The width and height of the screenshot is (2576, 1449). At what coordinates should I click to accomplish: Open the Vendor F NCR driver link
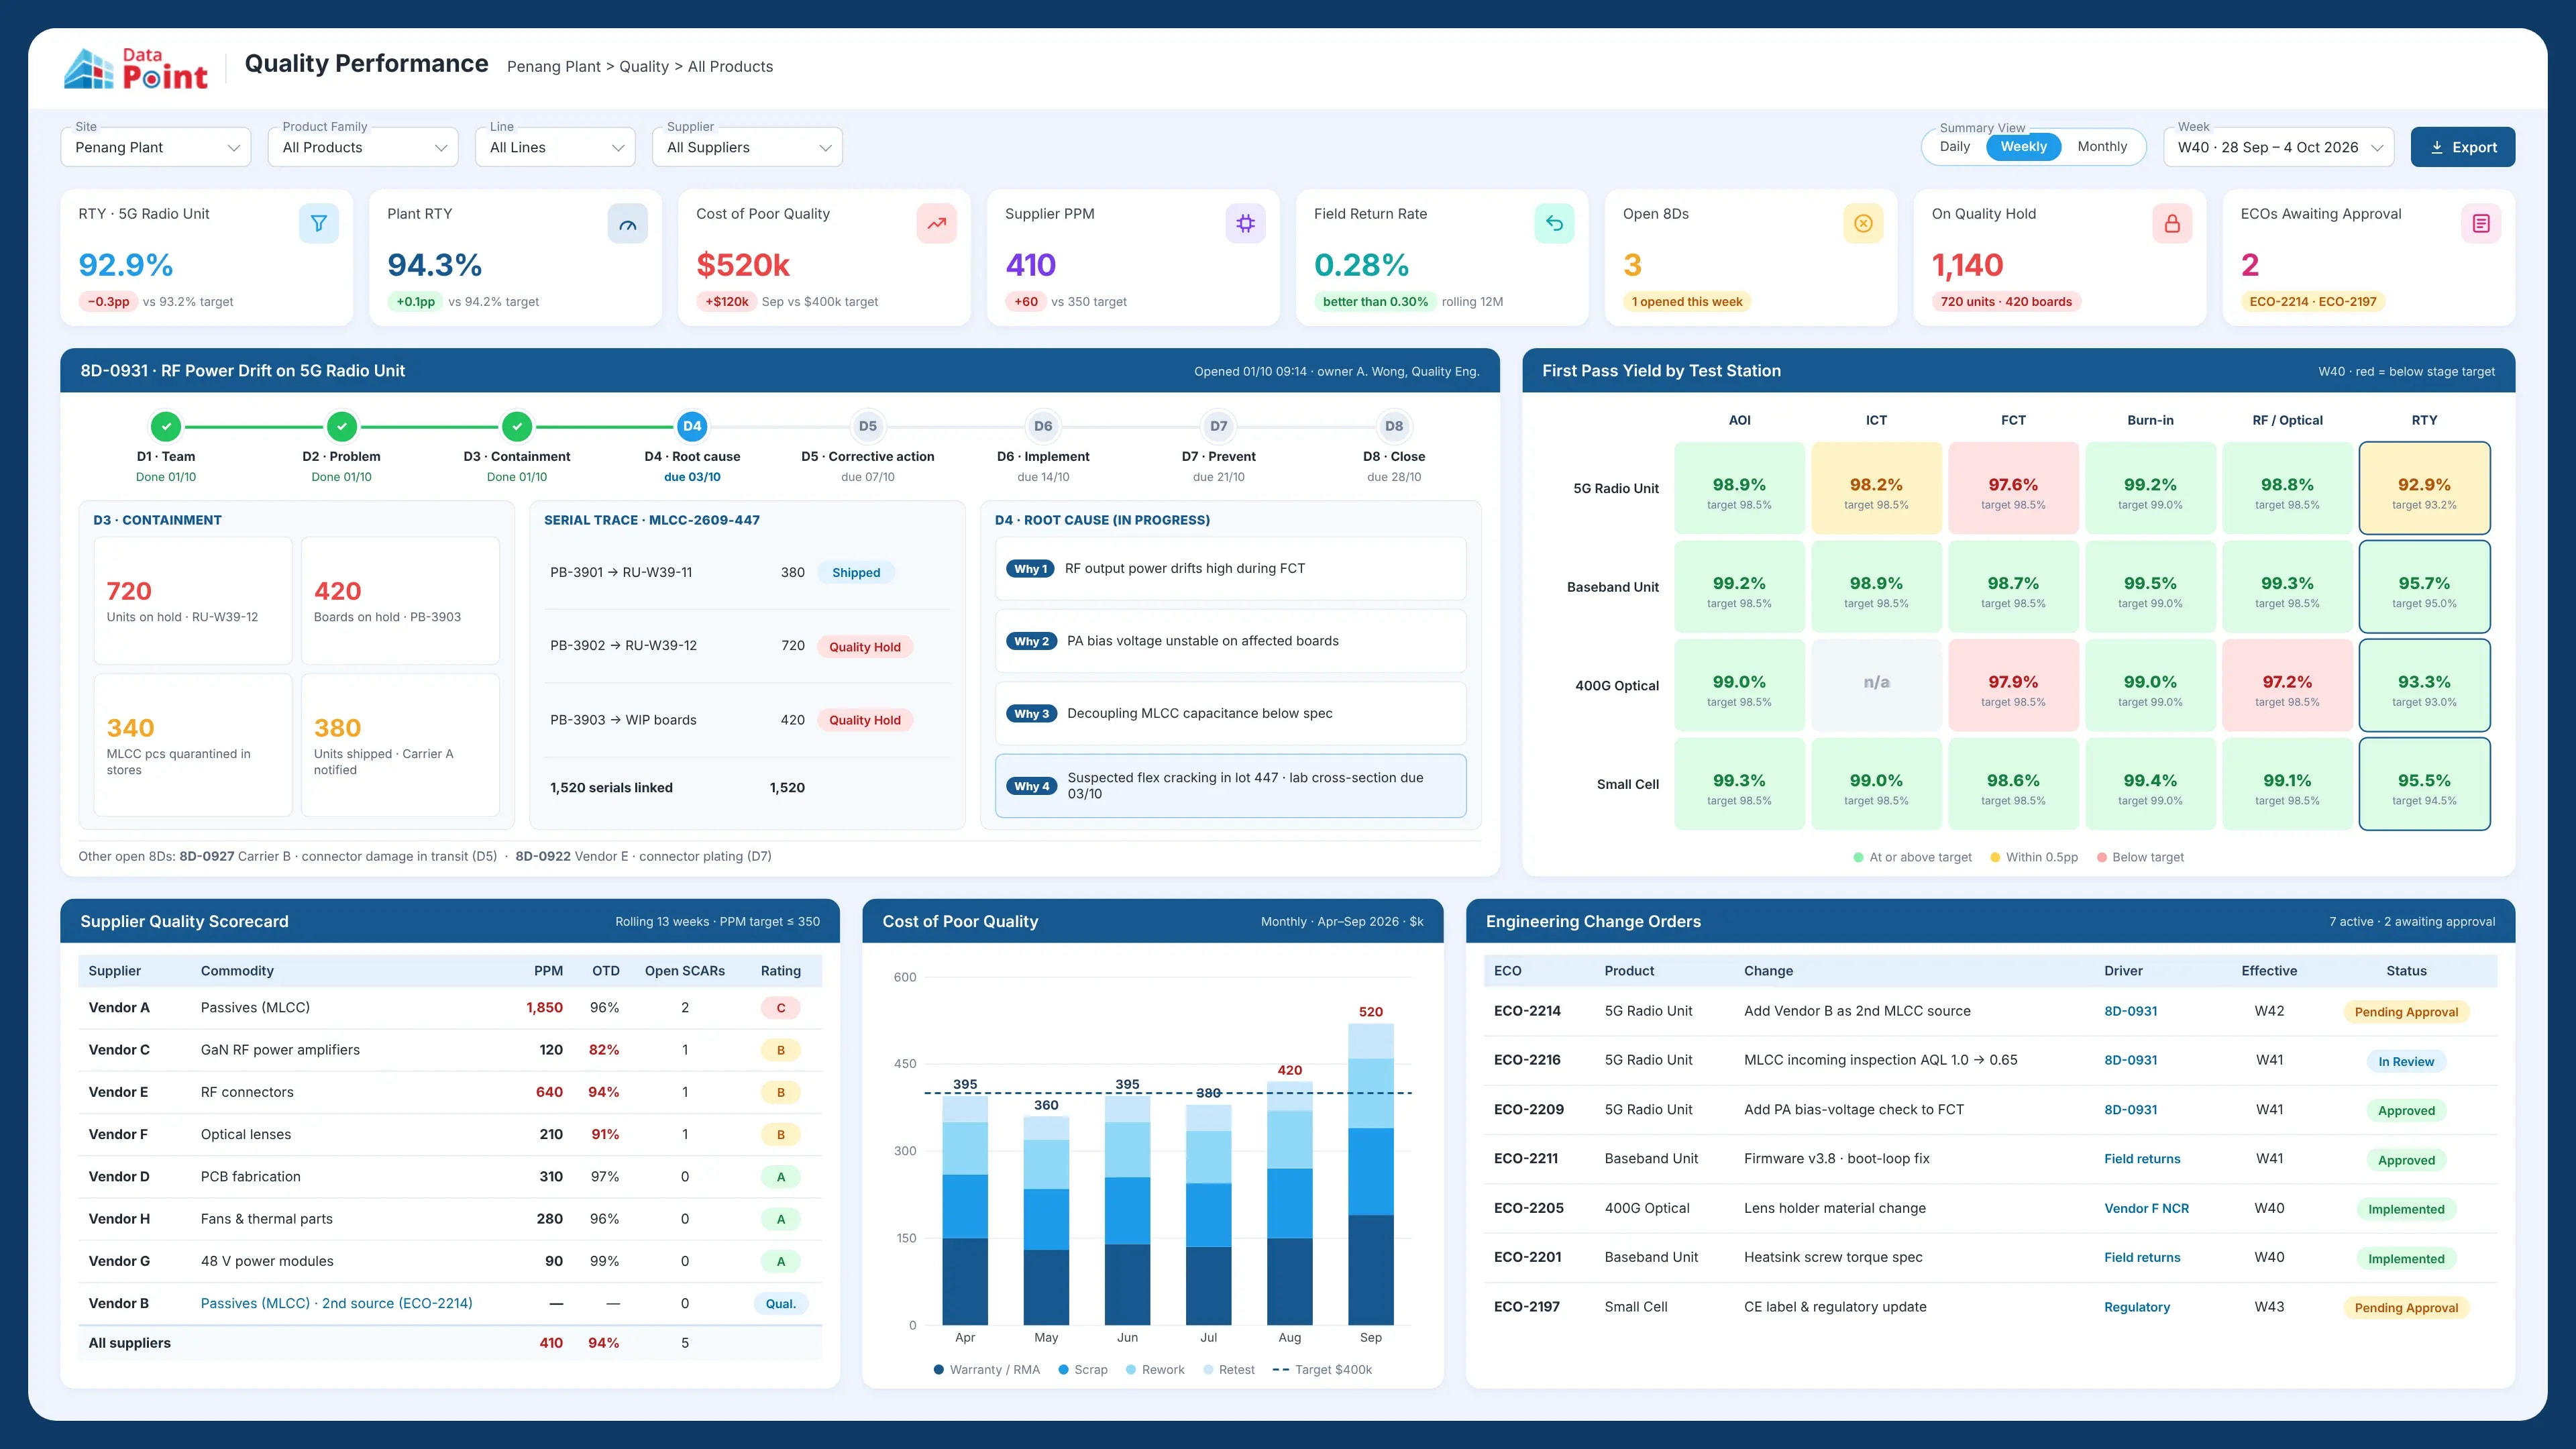click(x=2146, y=1208)
